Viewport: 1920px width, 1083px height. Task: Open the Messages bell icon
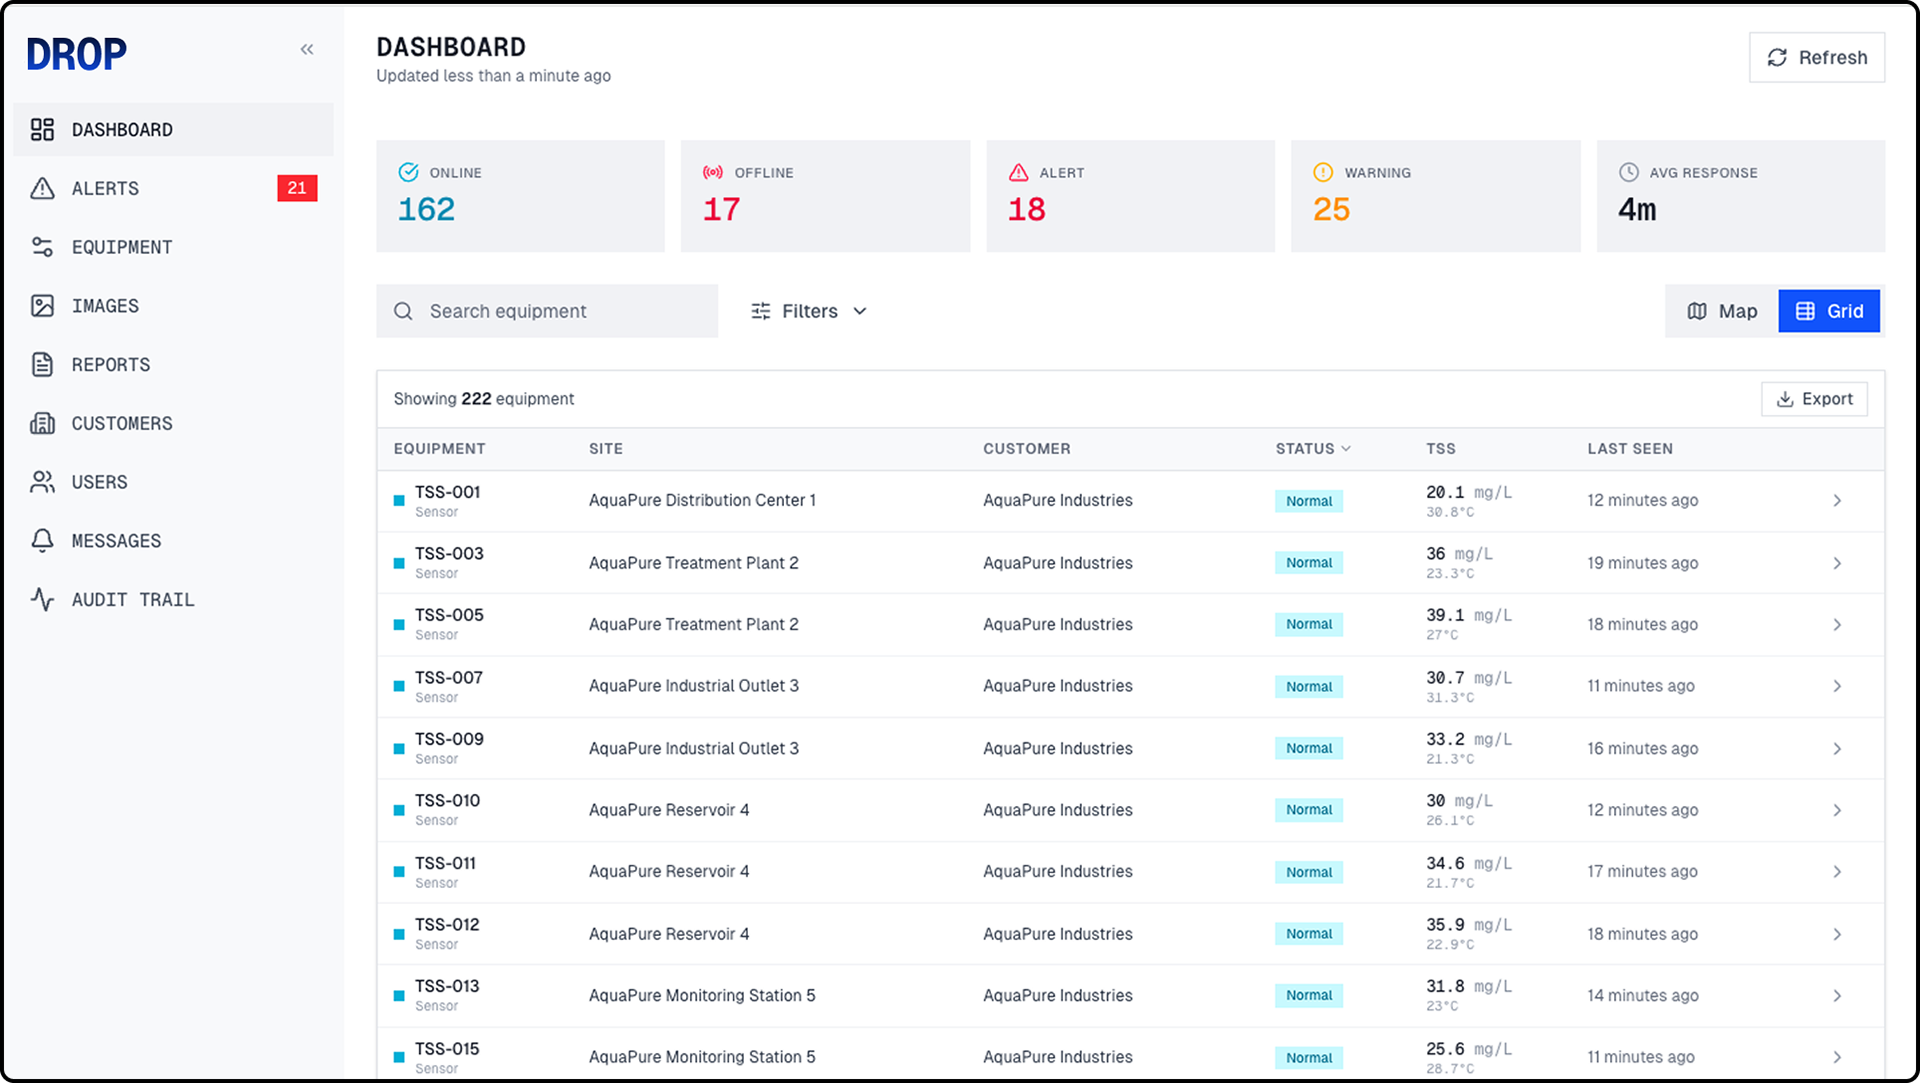[x=42, y=541]
